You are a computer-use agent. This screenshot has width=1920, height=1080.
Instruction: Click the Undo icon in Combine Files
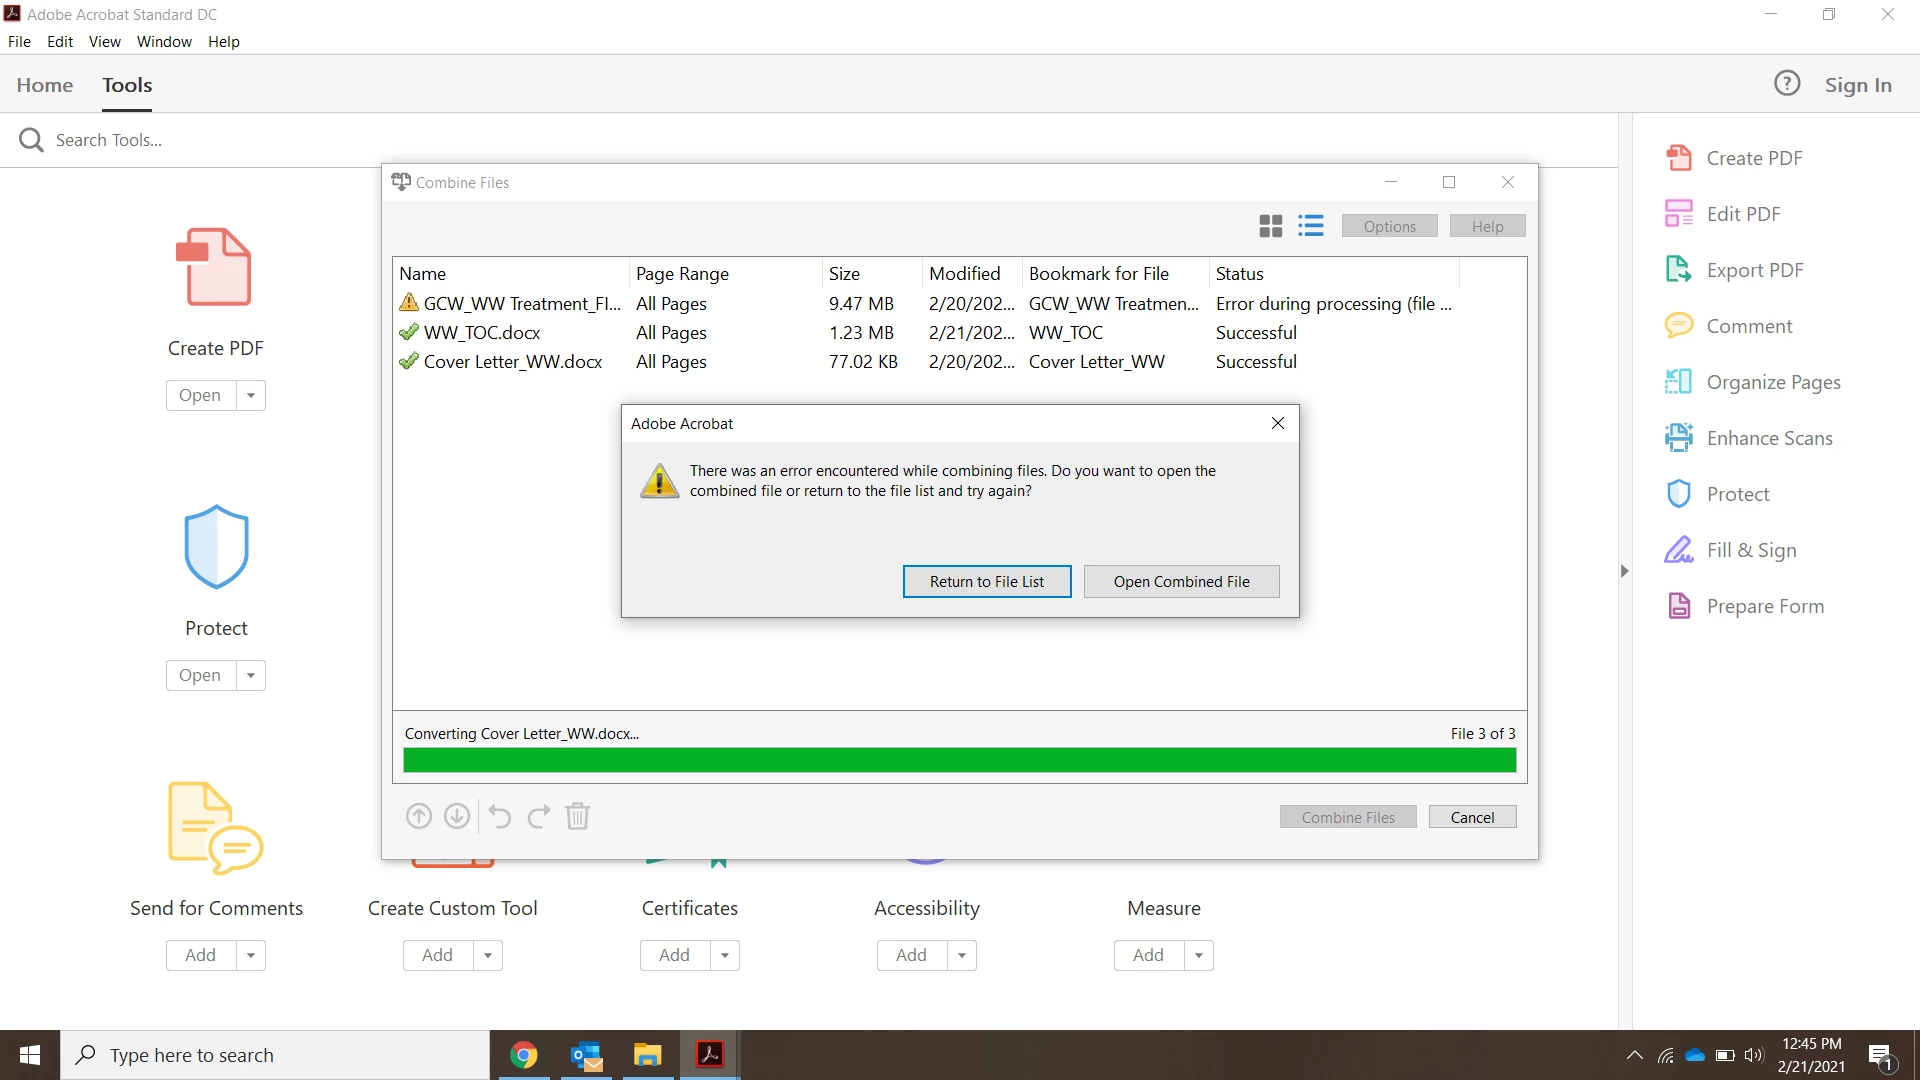499,817
